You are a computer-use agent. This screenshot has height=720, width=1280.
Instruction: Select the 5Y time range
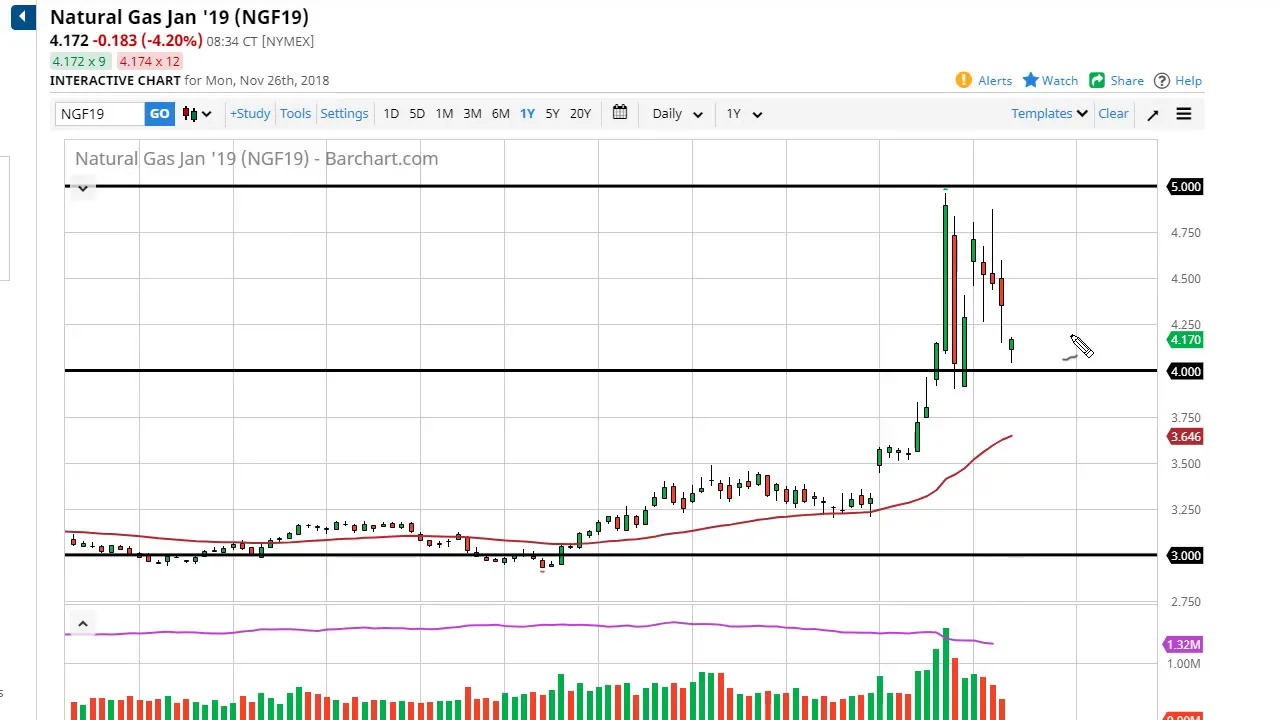[552, 114]
